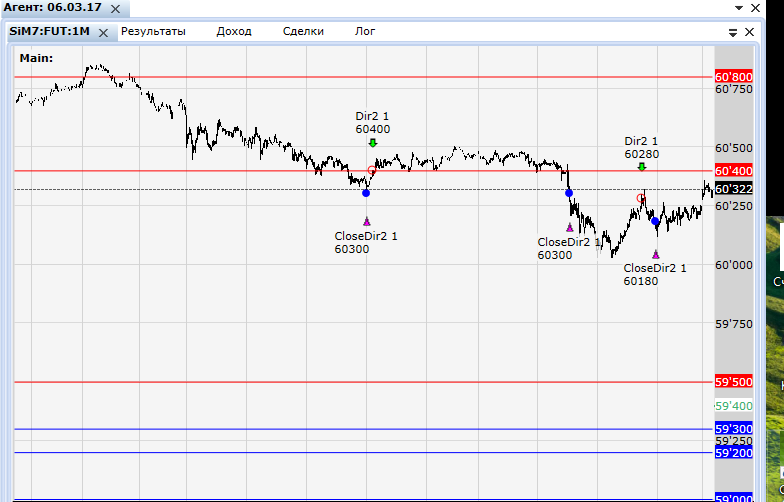Image resolution: width=784 pixels, height=502 pixels.
Task: Close the Агент: 06.03.17 tab
Action: [x=115, y=9]
